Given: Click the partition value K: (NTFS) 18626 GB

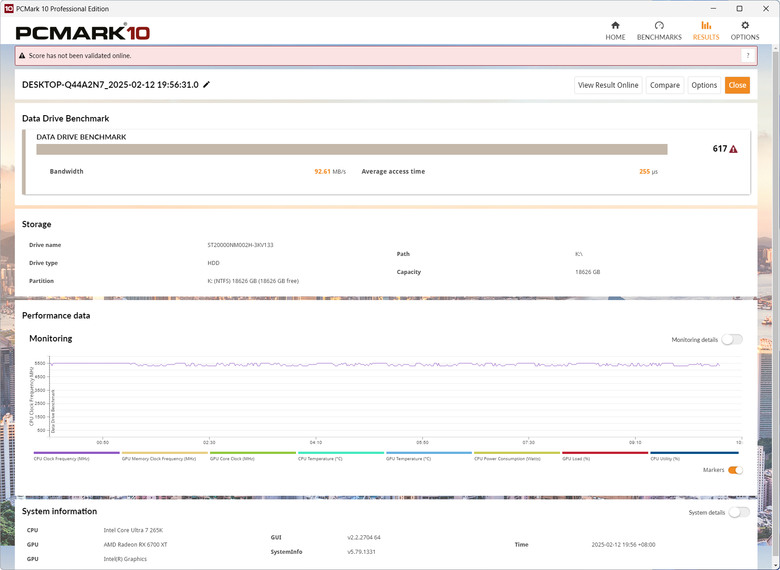Looking at the screenshot, I should point(253,281).
